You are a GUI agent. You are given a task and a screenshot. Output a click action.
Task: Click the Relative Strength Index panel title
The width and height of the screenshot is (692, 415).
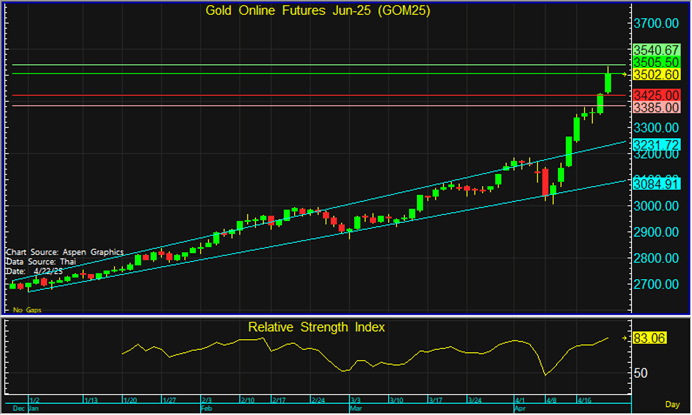point(316,327)
